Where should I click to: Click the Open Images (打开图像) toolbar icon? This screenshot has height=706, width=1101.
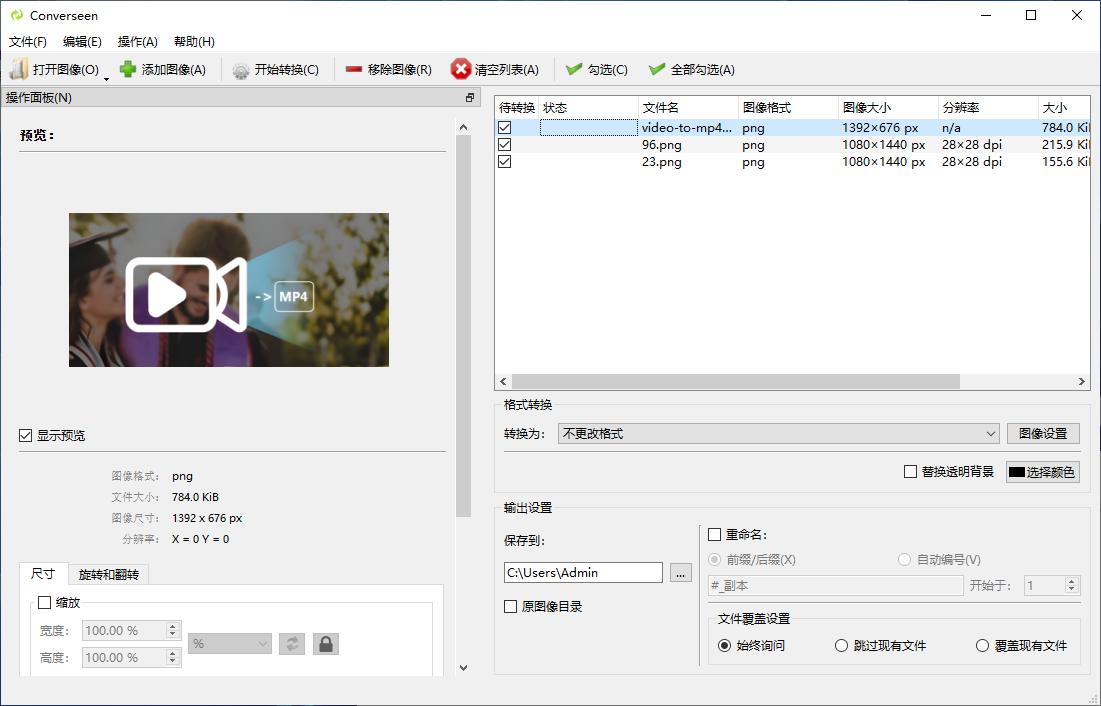(19, 69)
